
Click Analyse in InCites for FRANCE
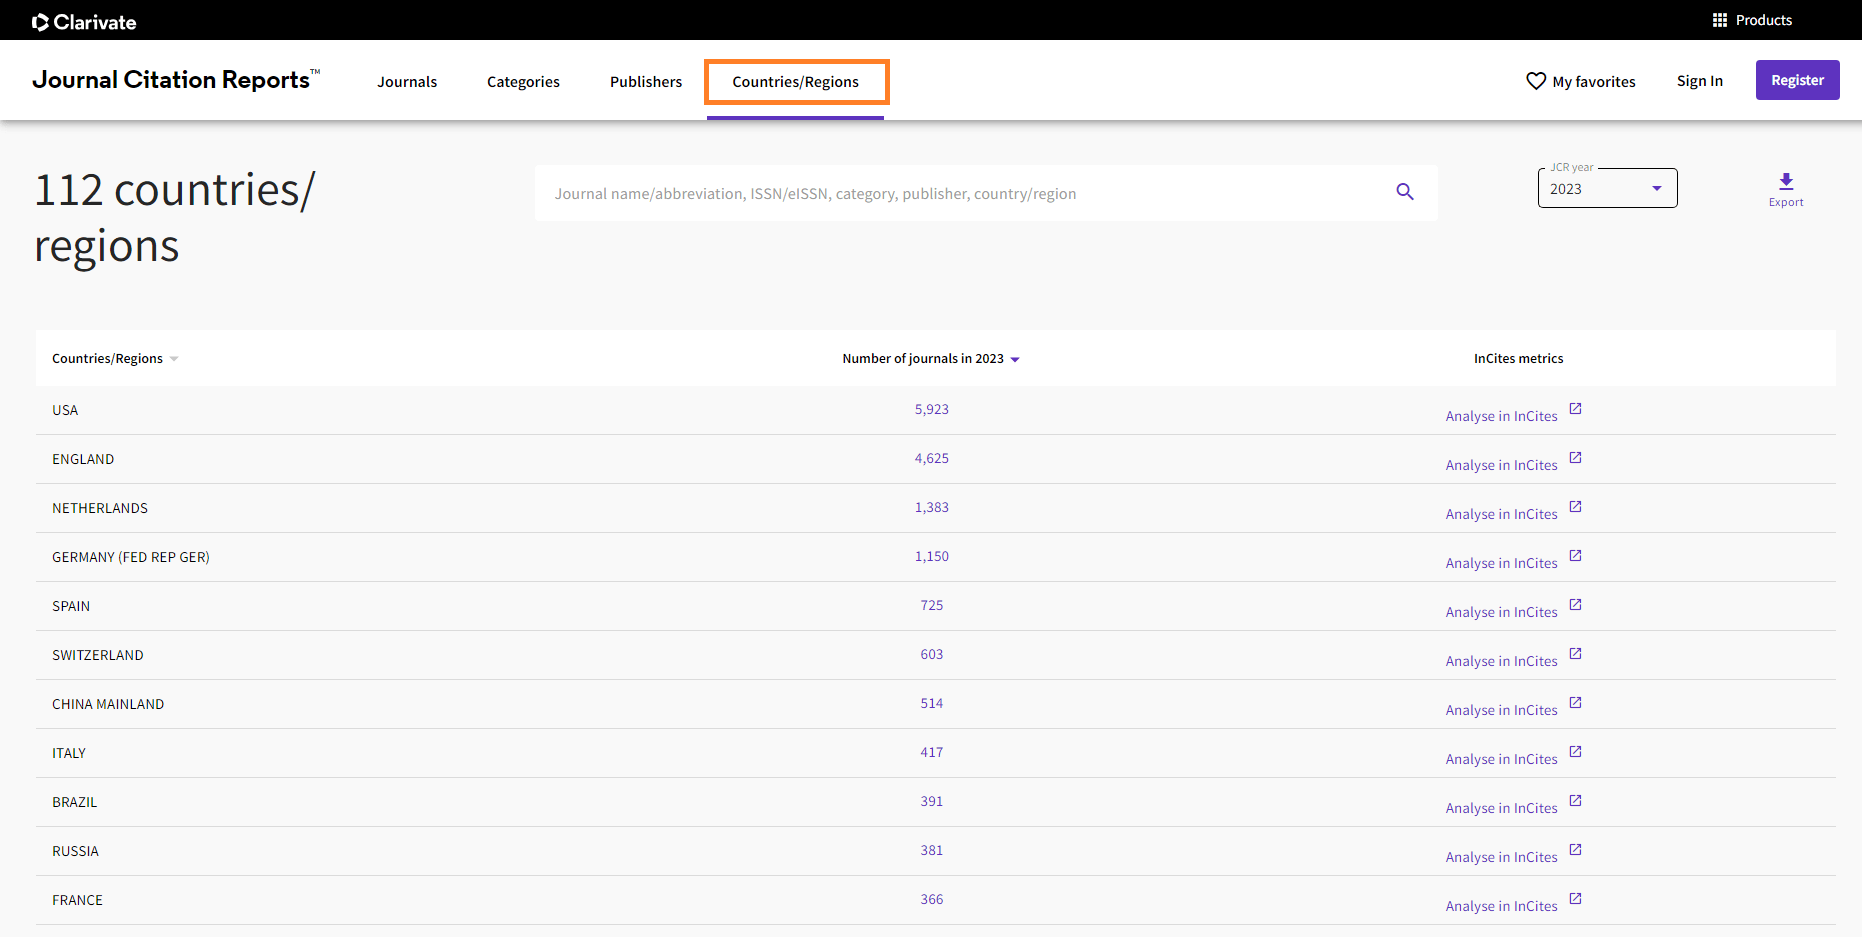click(1501, 906)
